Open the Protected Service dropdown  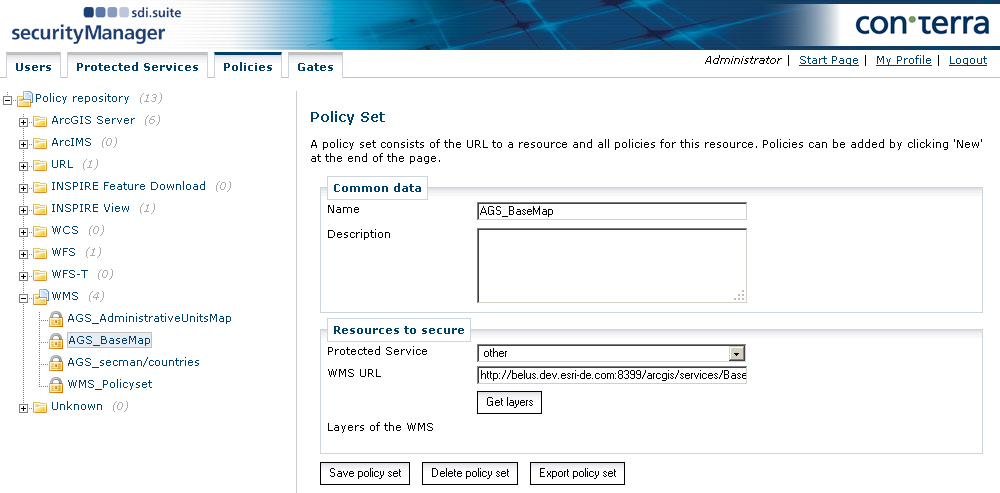[x=737, y=353]
